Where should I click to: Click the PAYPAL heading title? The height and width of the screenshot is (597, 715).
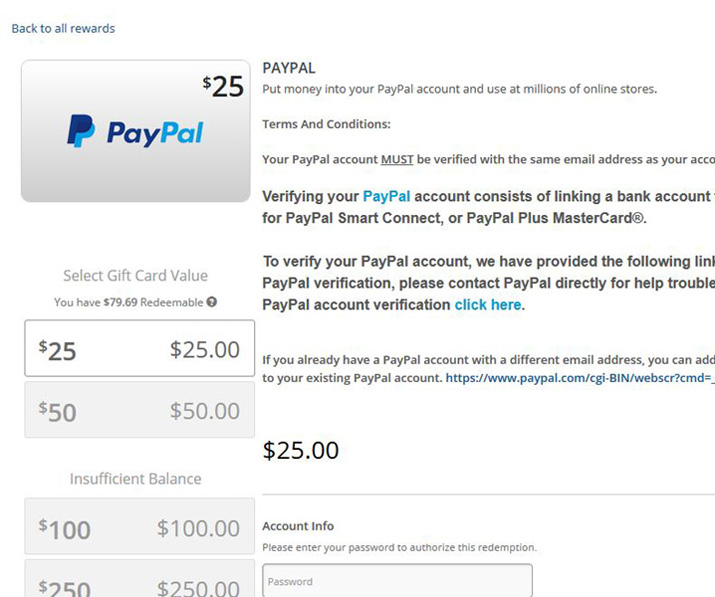click(288, 68)
